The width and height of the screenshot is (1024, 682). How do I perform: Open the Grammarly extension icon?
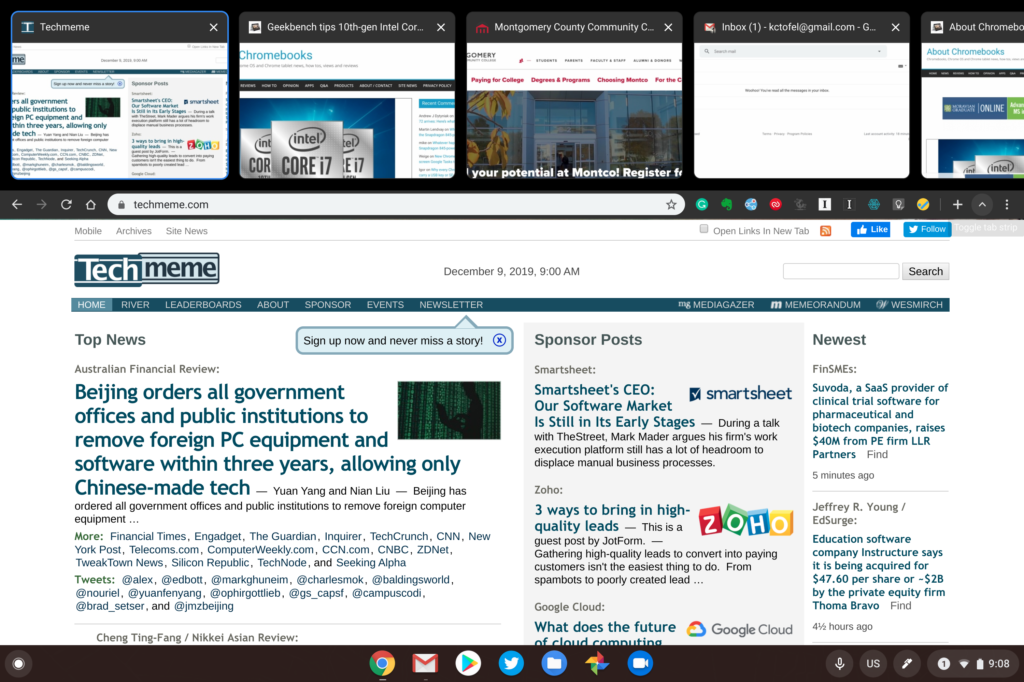coord(702,204)
